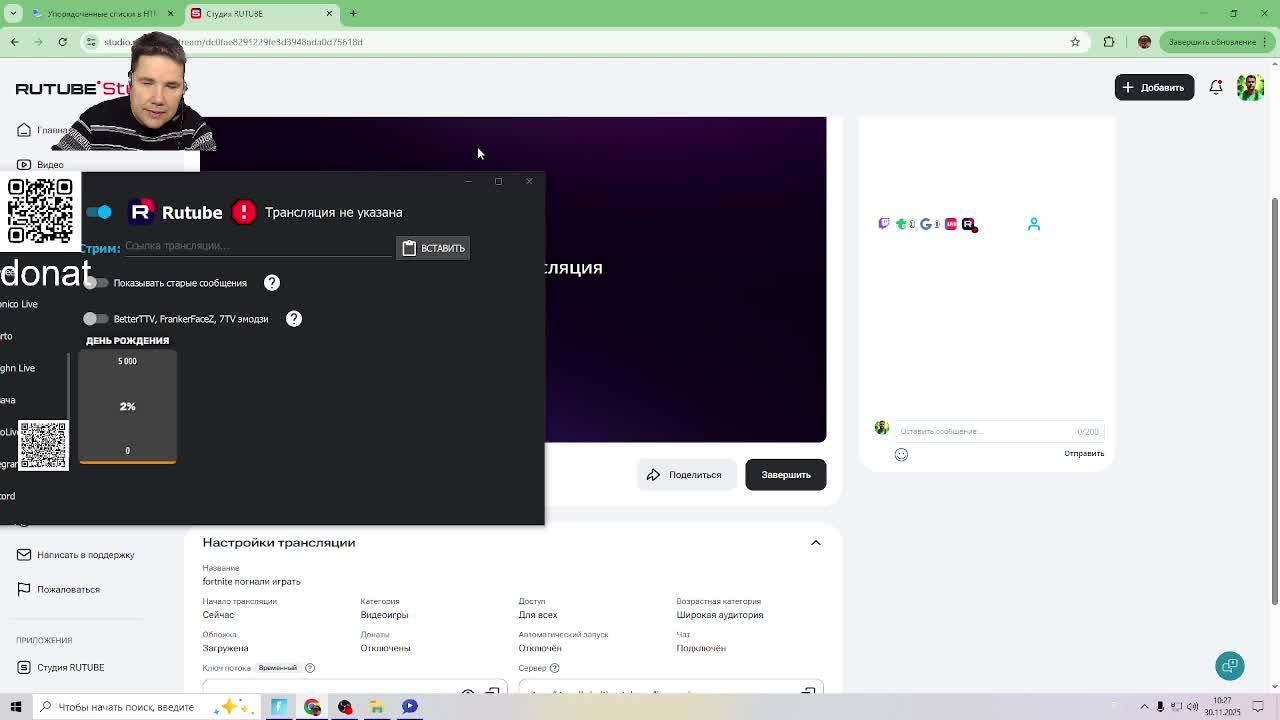Collapse the Настройки трансляции section

point(816,543)
